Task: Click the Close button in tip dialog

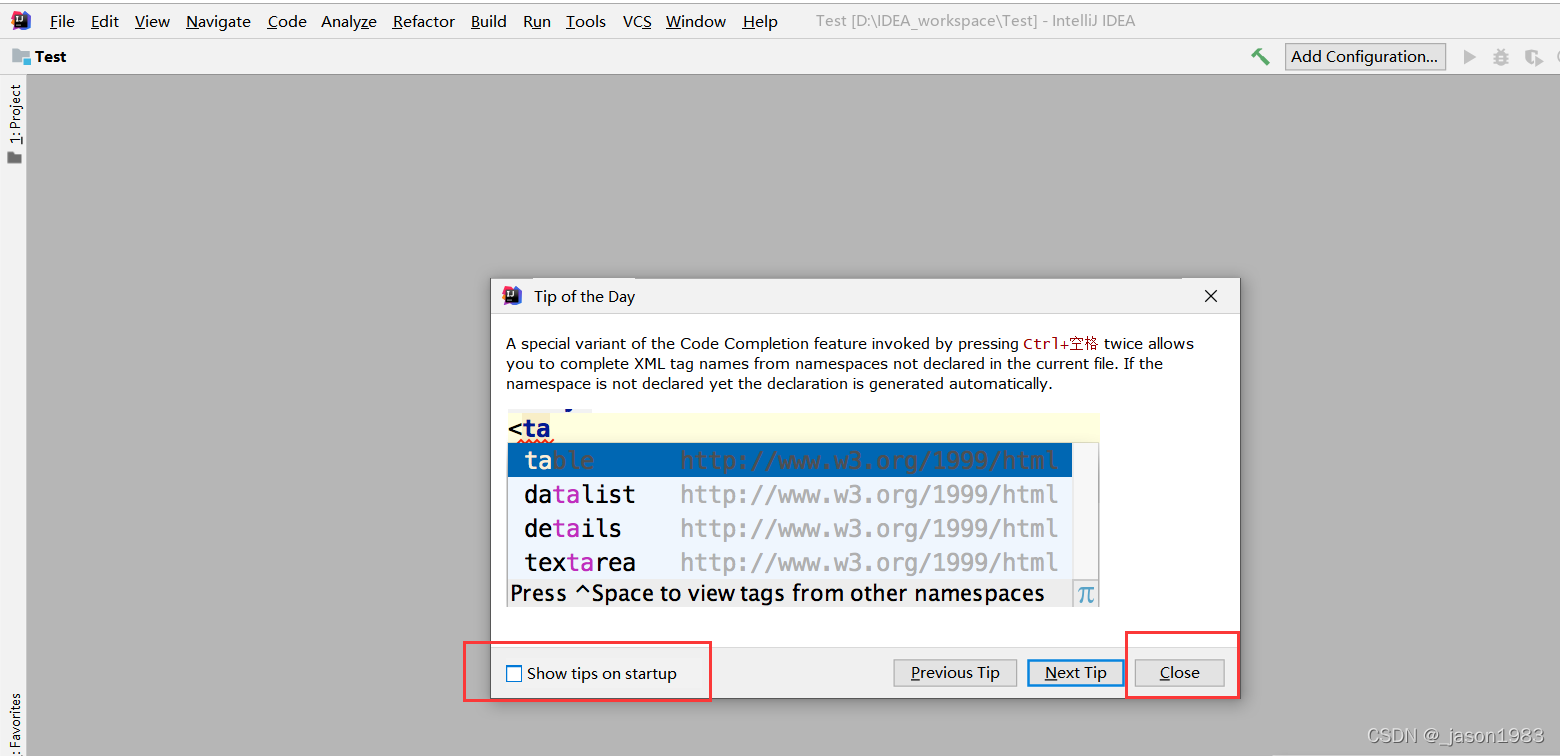Action: click(x=1180, y=673)
